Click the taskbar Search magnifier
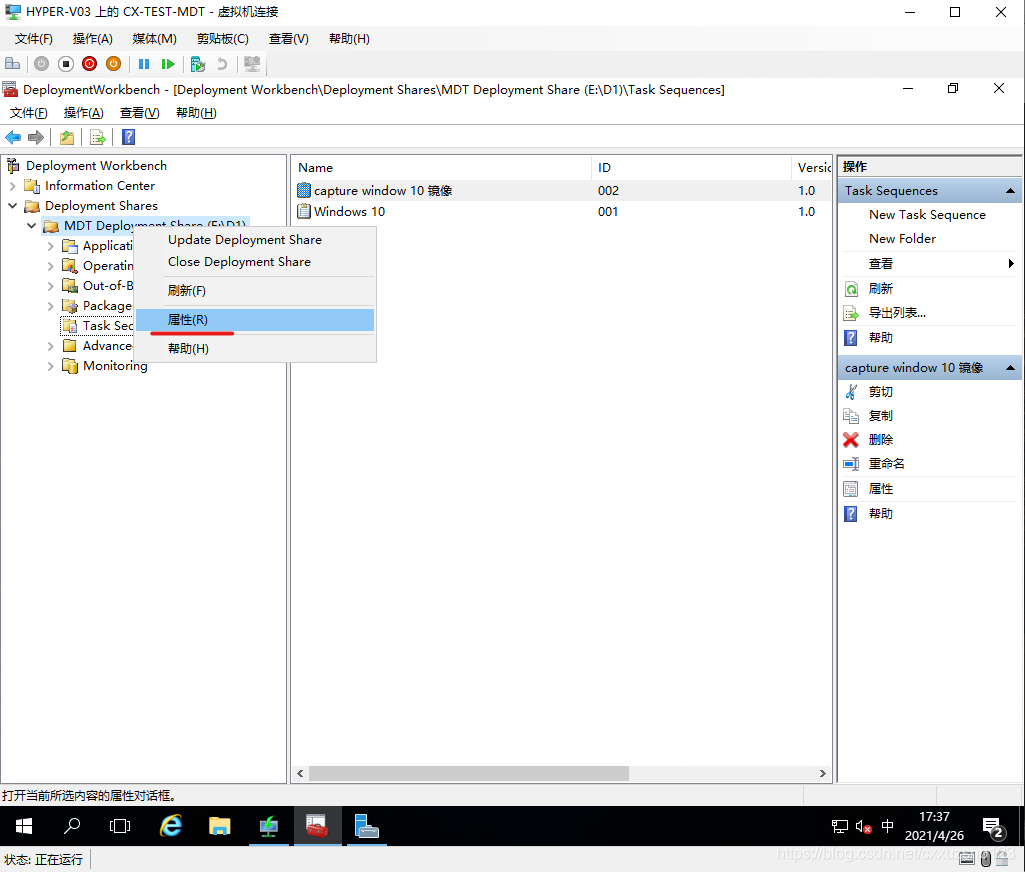1025x872 pixels. (x=72, y=826)
